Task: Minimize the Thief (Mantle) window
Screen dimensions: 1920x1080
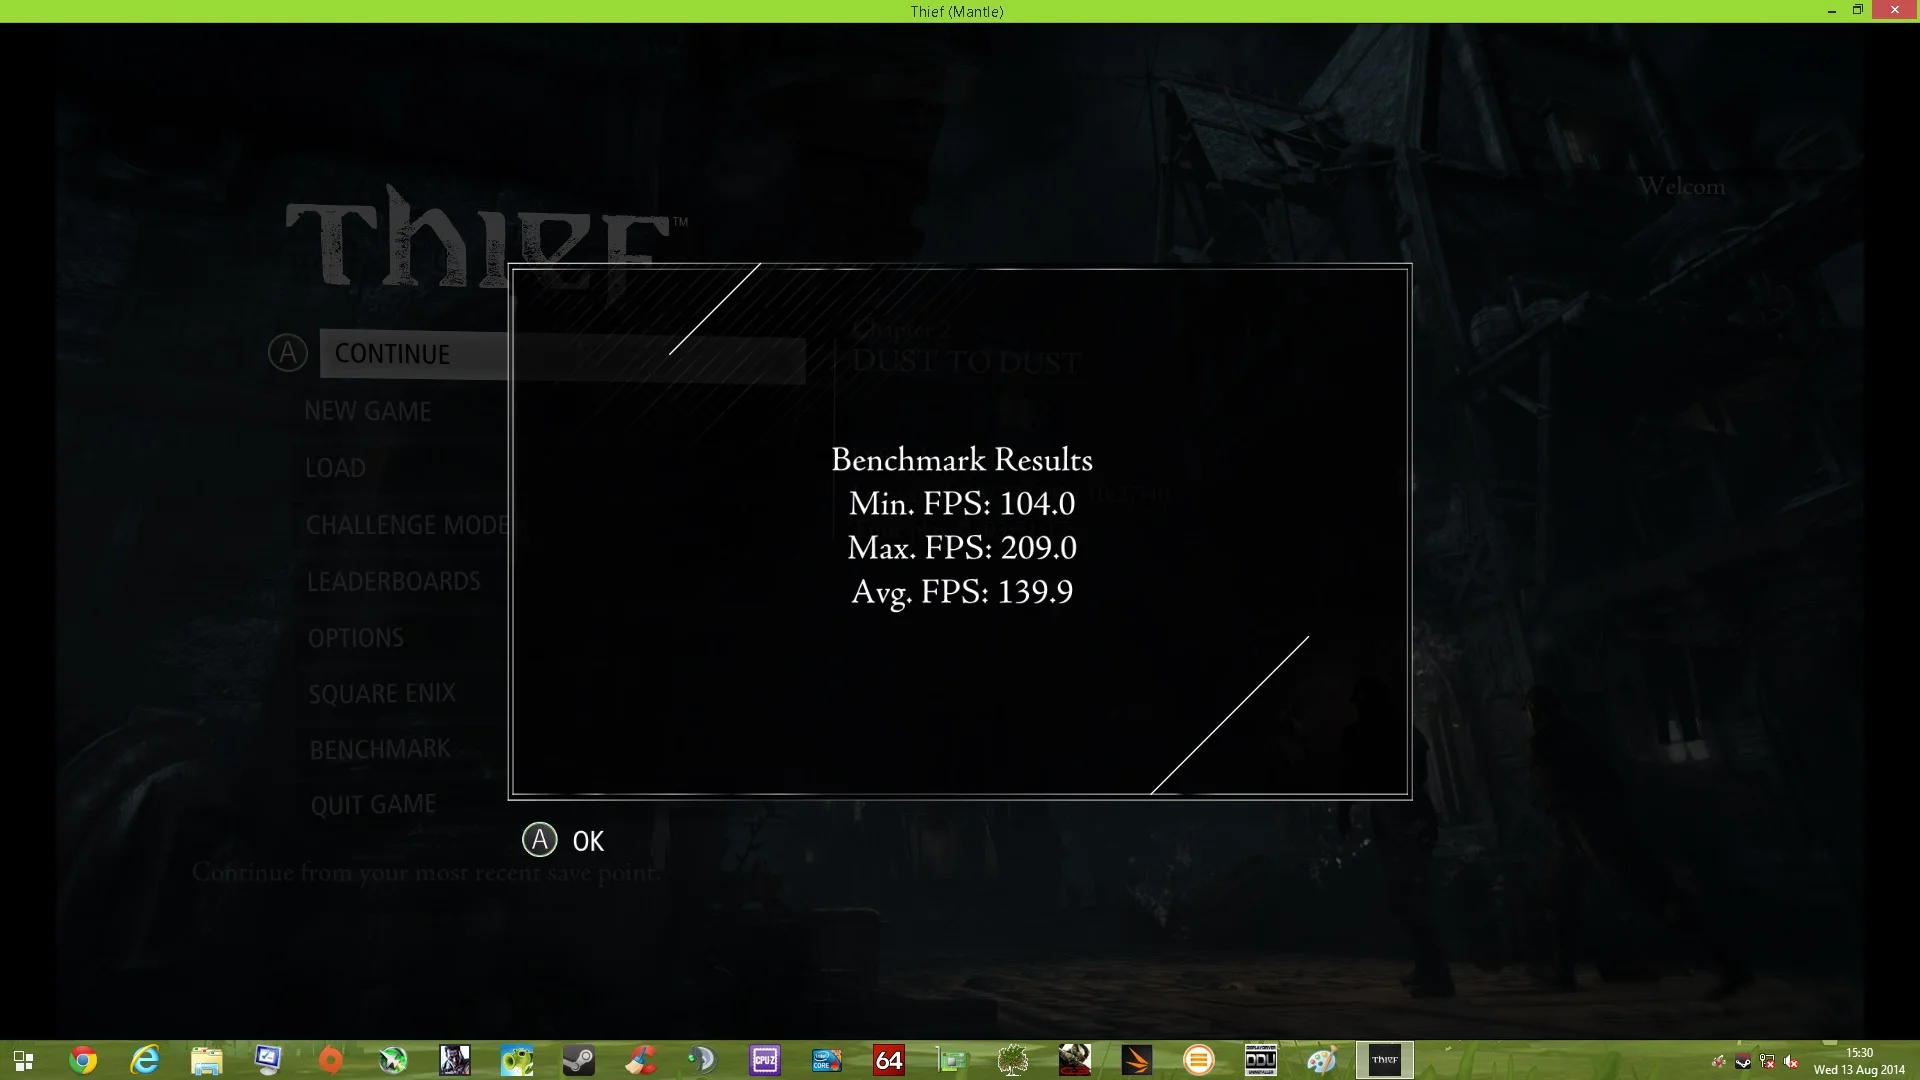Action: click(x=1832, y=11)
